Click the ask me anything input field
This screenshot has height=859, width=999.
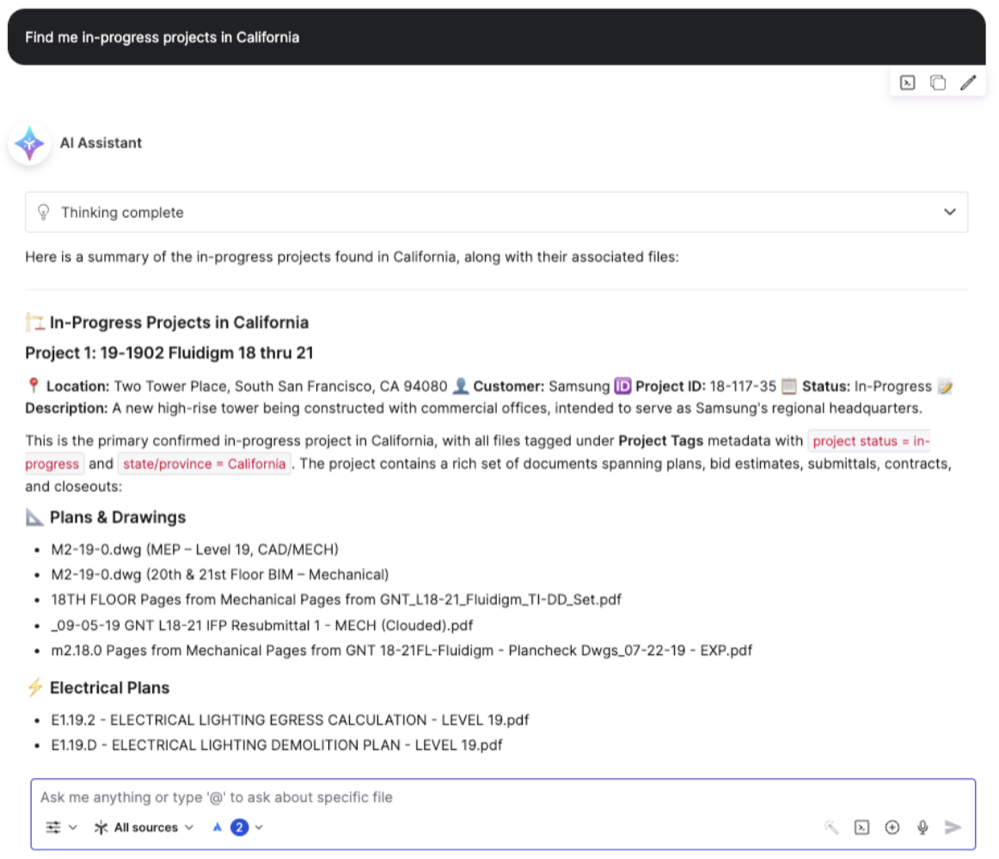pos(400,797)
